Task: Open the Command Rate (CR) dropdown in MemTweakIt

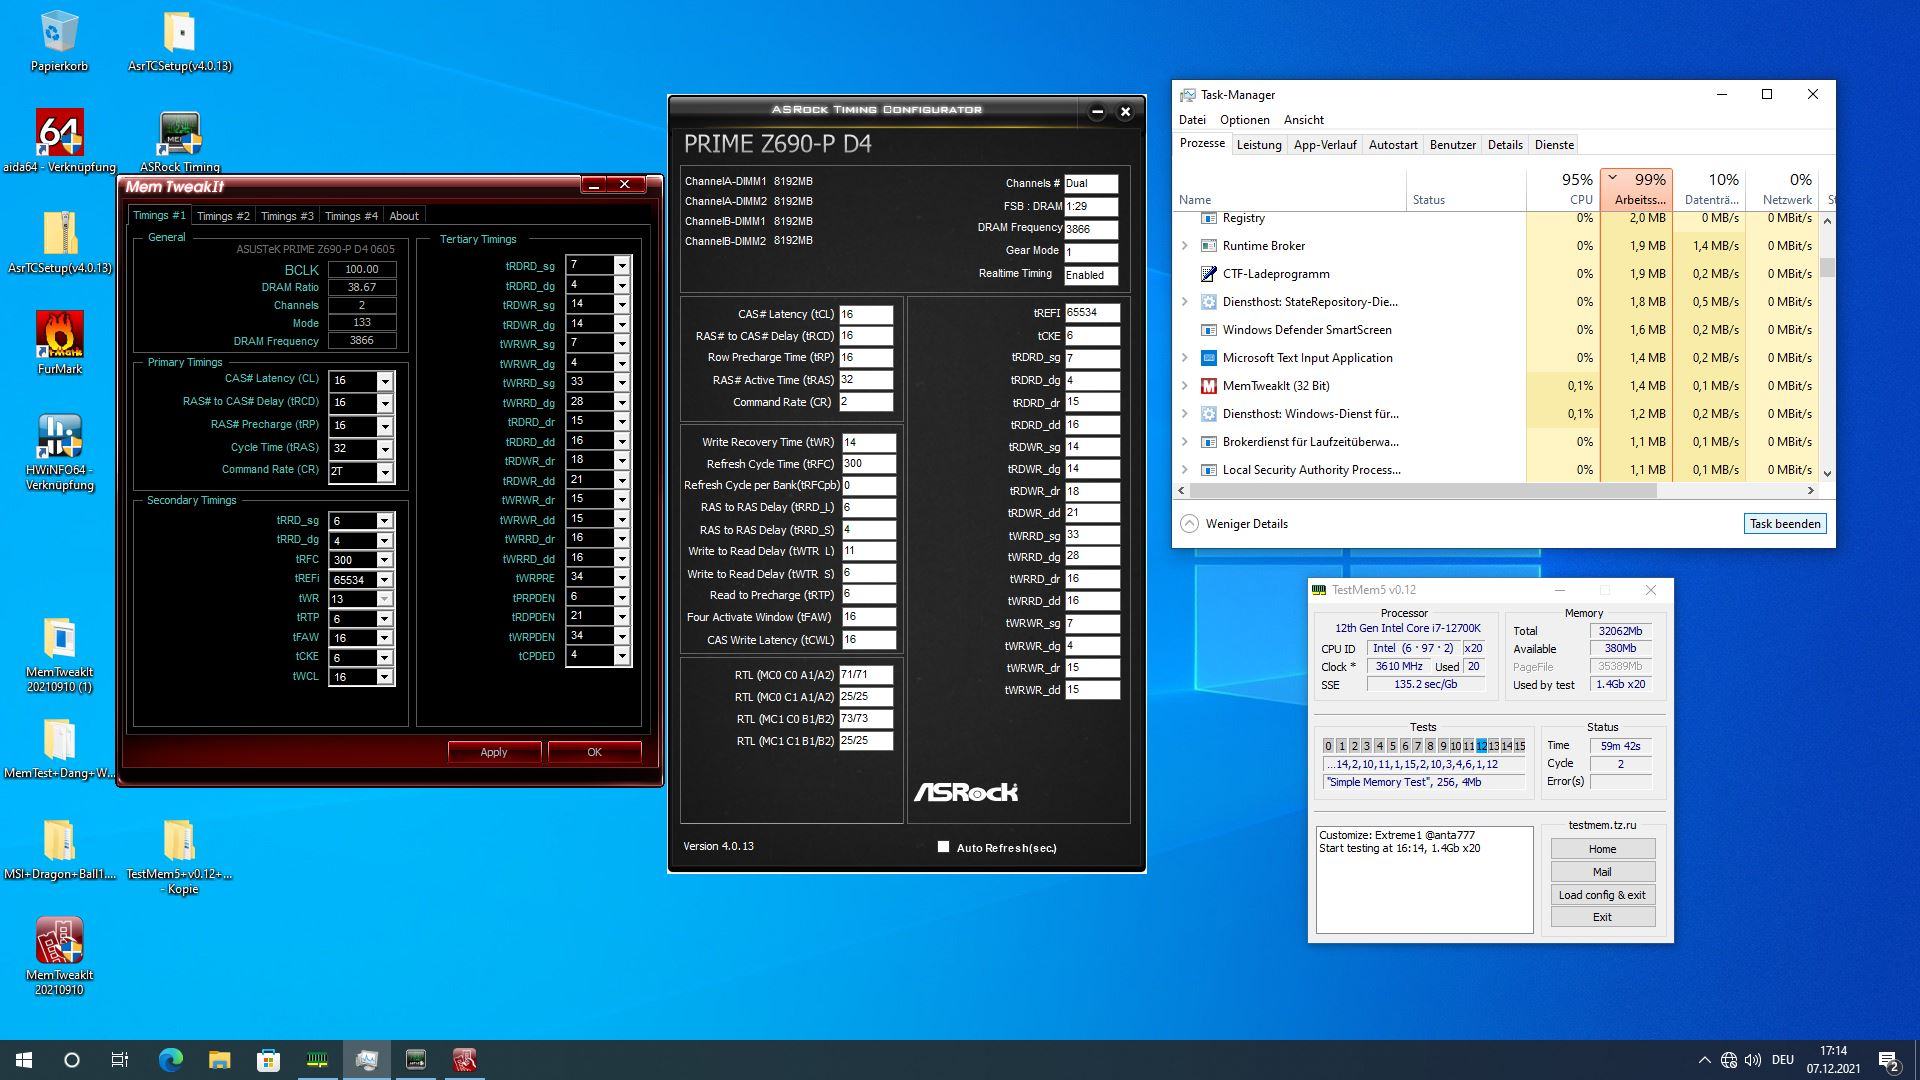Action: [384, 472]
